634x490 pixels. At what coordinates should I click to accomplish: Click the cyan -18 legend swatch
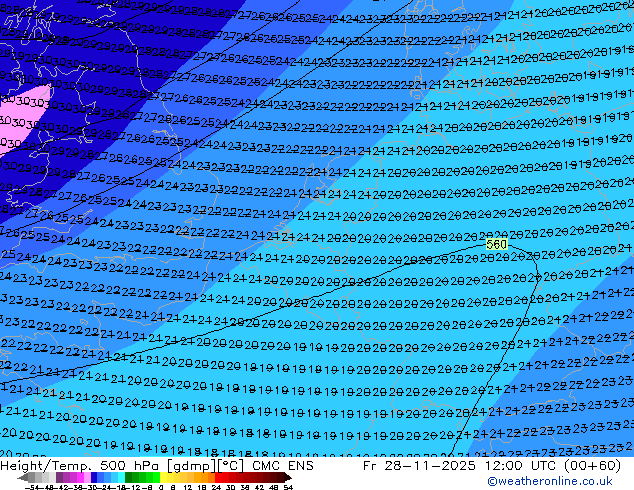[x=122, y=477]
